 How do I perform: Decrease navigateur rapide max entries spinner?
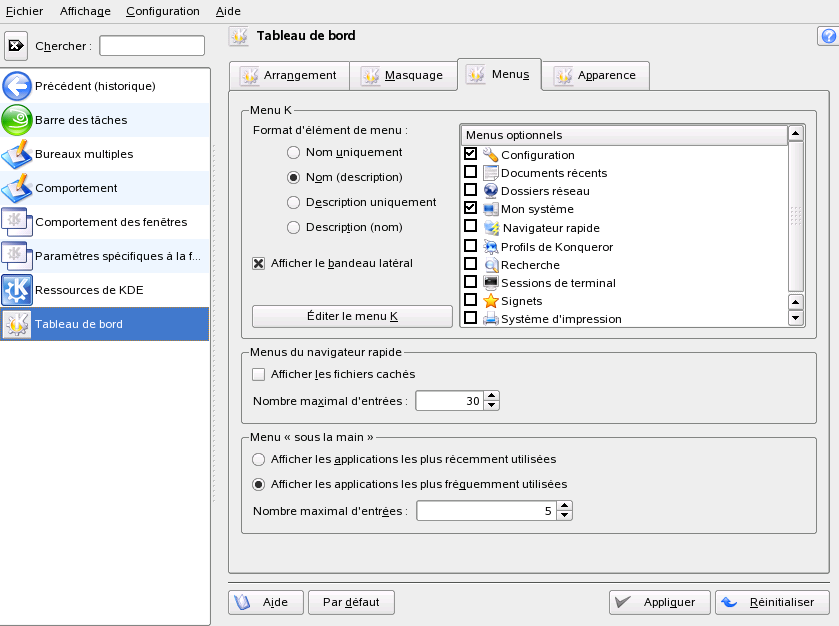(492, 406)
